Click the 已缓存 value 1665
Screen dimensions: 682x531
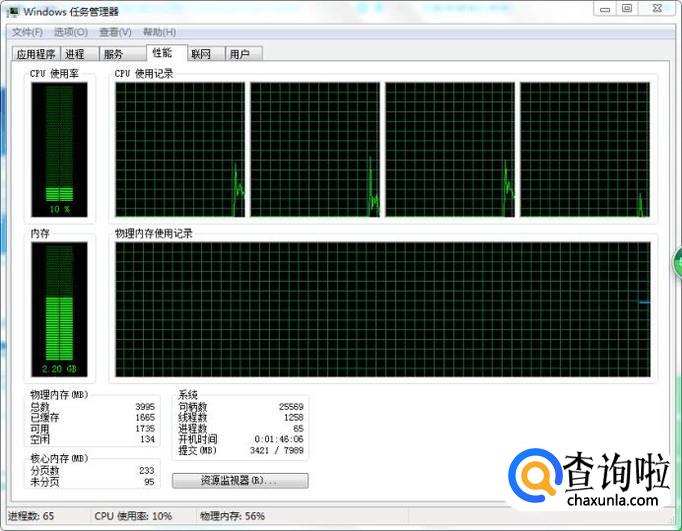(x=145, y=417)
